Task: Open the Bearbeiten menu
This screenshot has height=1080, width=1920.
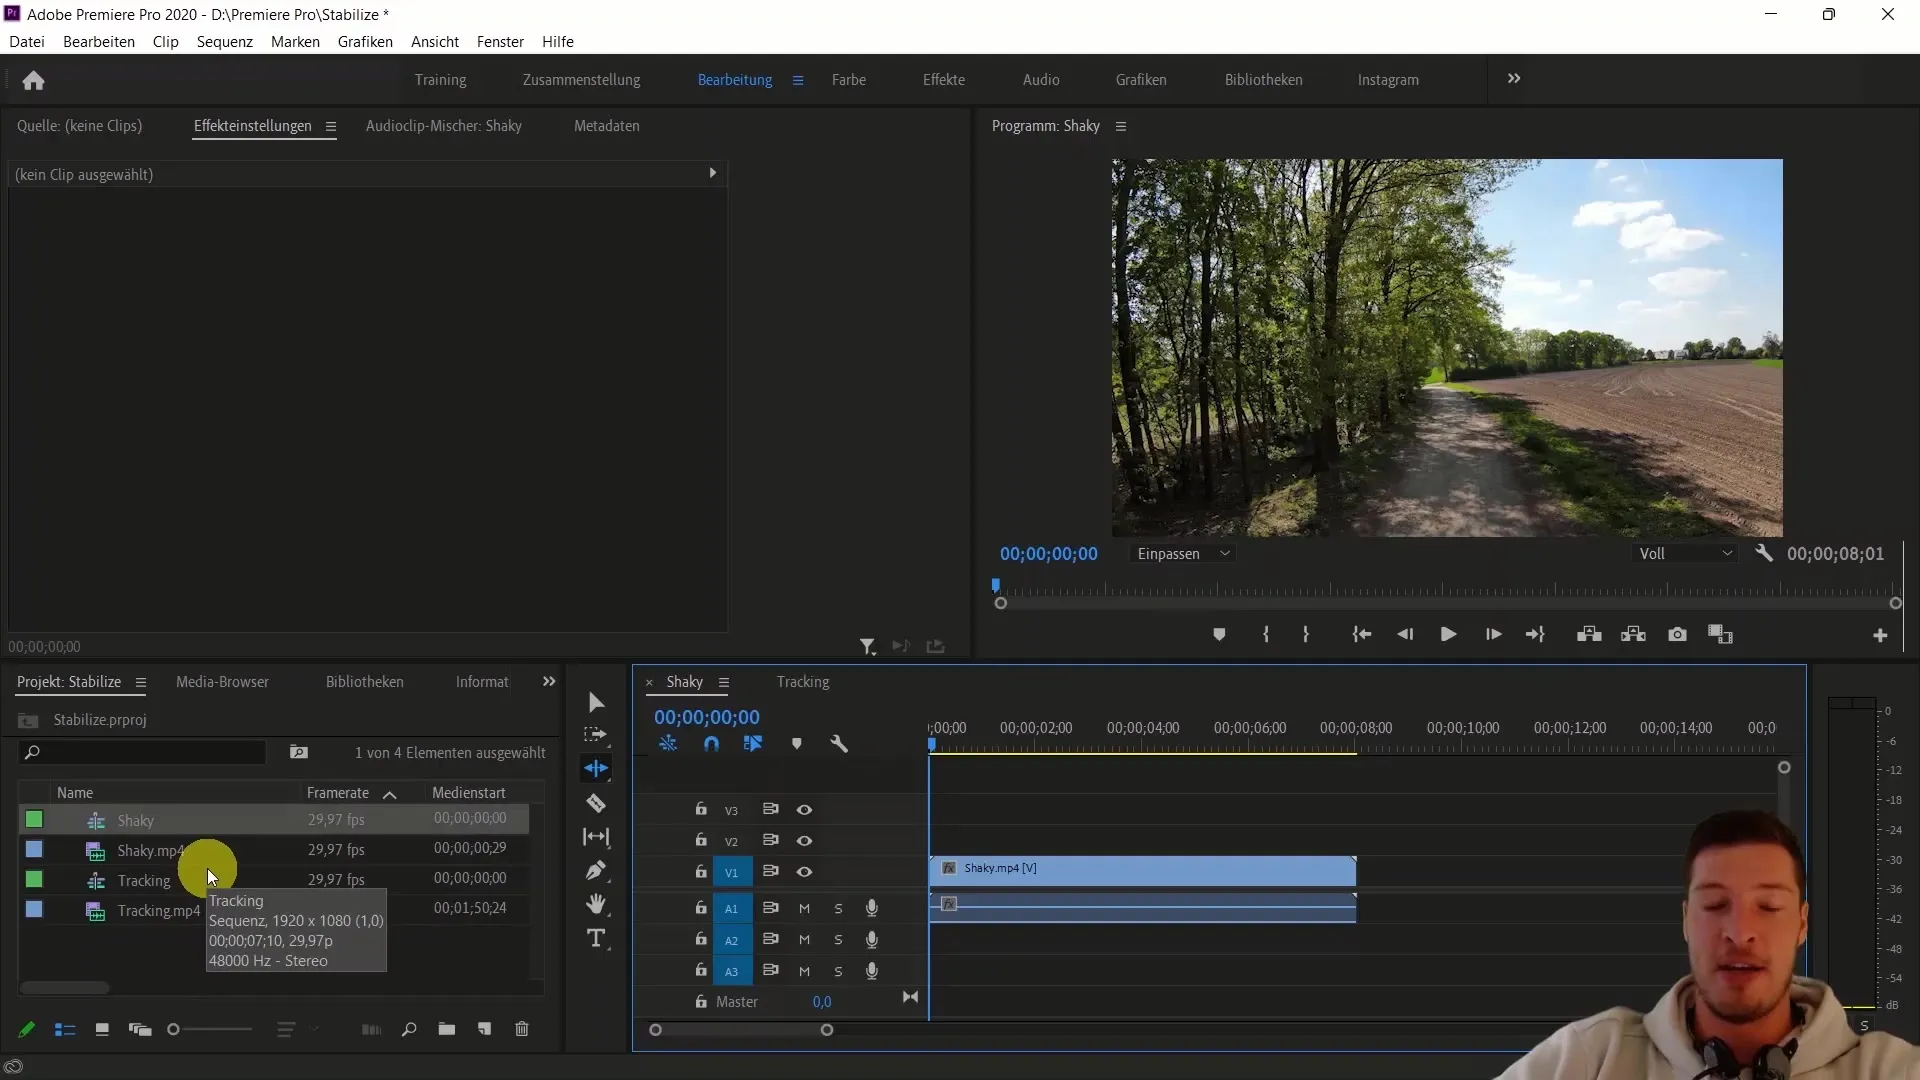Action: click(x=98, y=41)
